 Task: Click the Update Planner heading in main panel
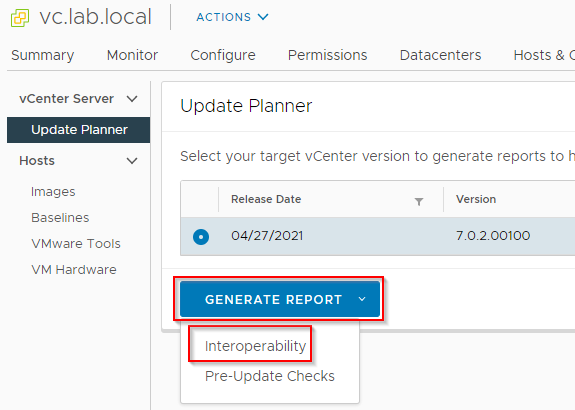coord(246,106)
